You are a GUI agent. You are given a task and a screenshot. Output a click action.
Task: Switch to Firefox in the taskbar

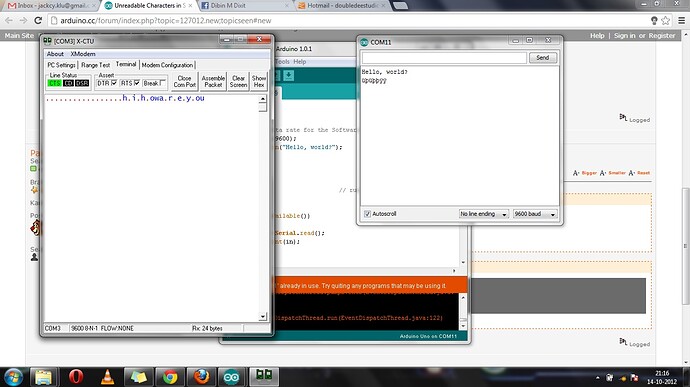point(201,377)
